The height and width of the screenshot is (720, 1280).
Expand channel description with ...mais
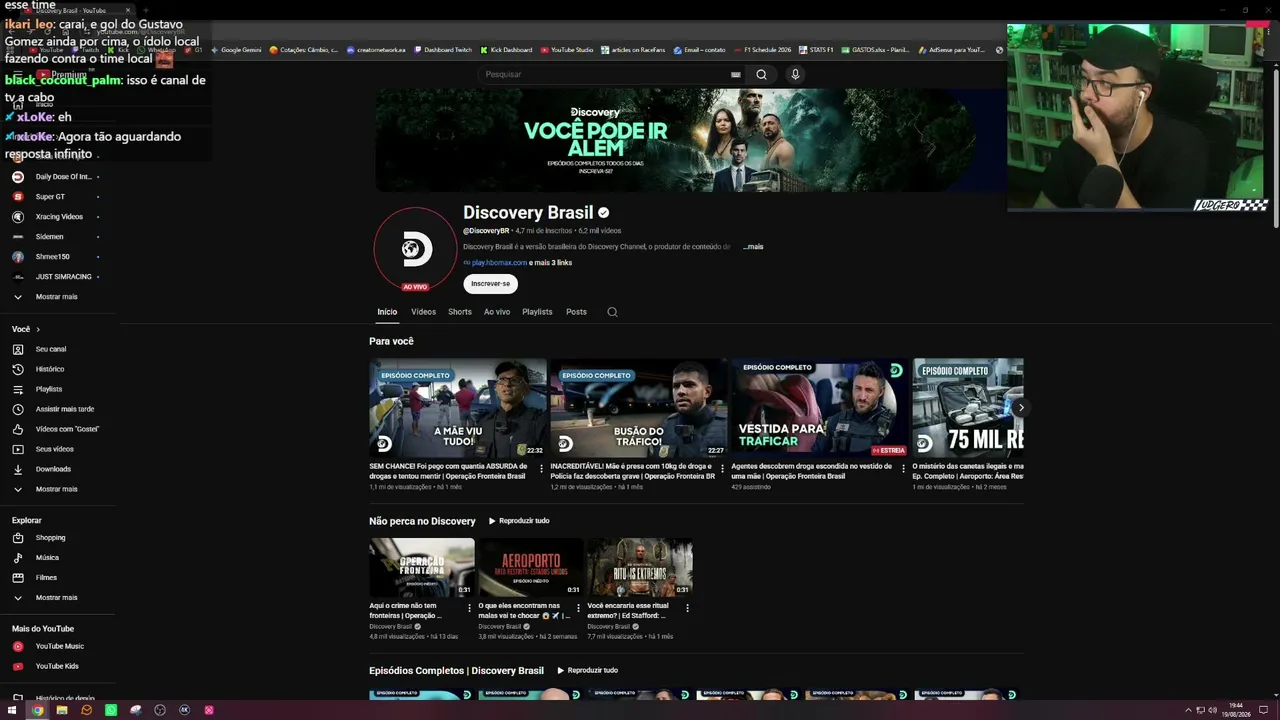(753, 247)
